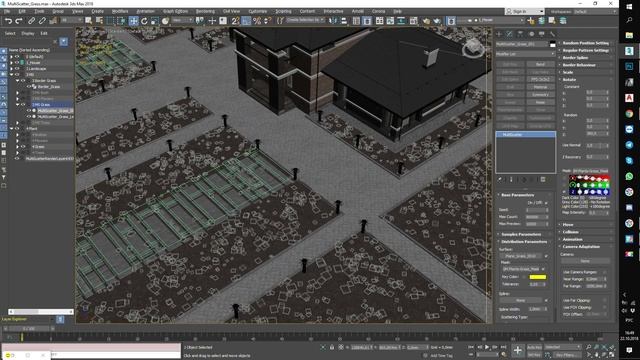Image resolution: width=640 pixels, height=360 pixels.
Task: Open Chrome from the Windows taskbar
Action: [629, 113]
